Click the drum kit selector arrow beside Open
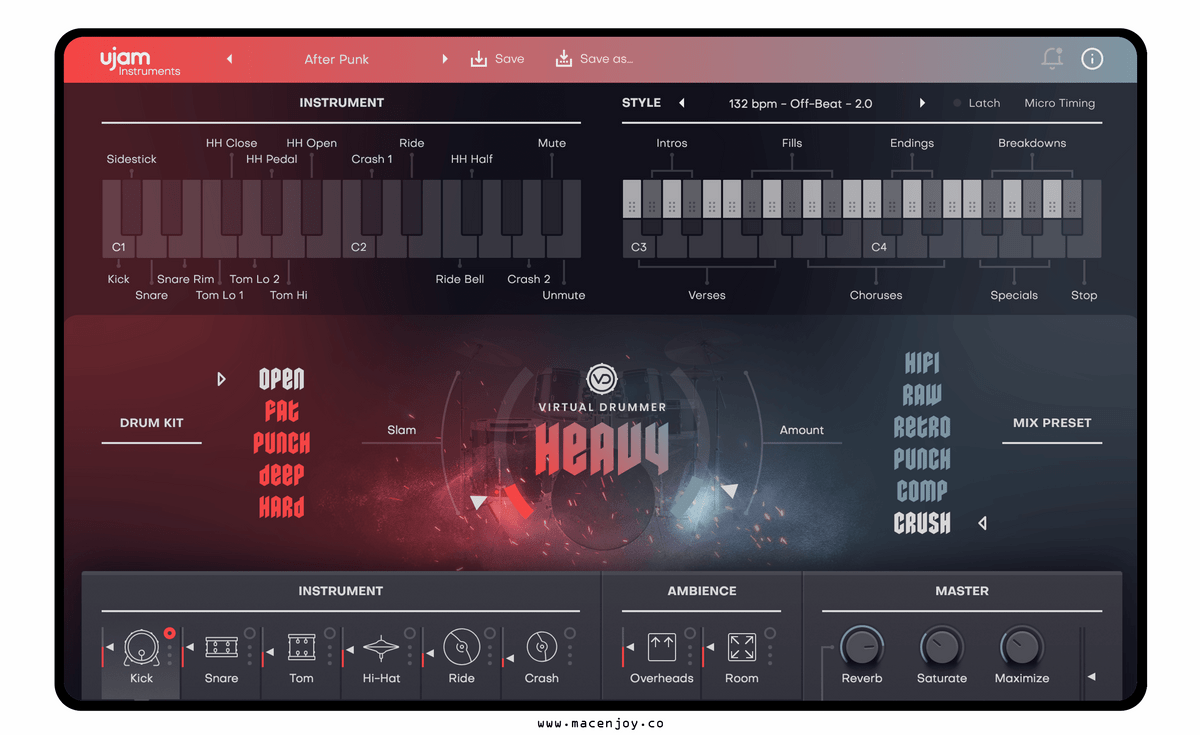This screenshot has width=1200, height=735. 222,379
